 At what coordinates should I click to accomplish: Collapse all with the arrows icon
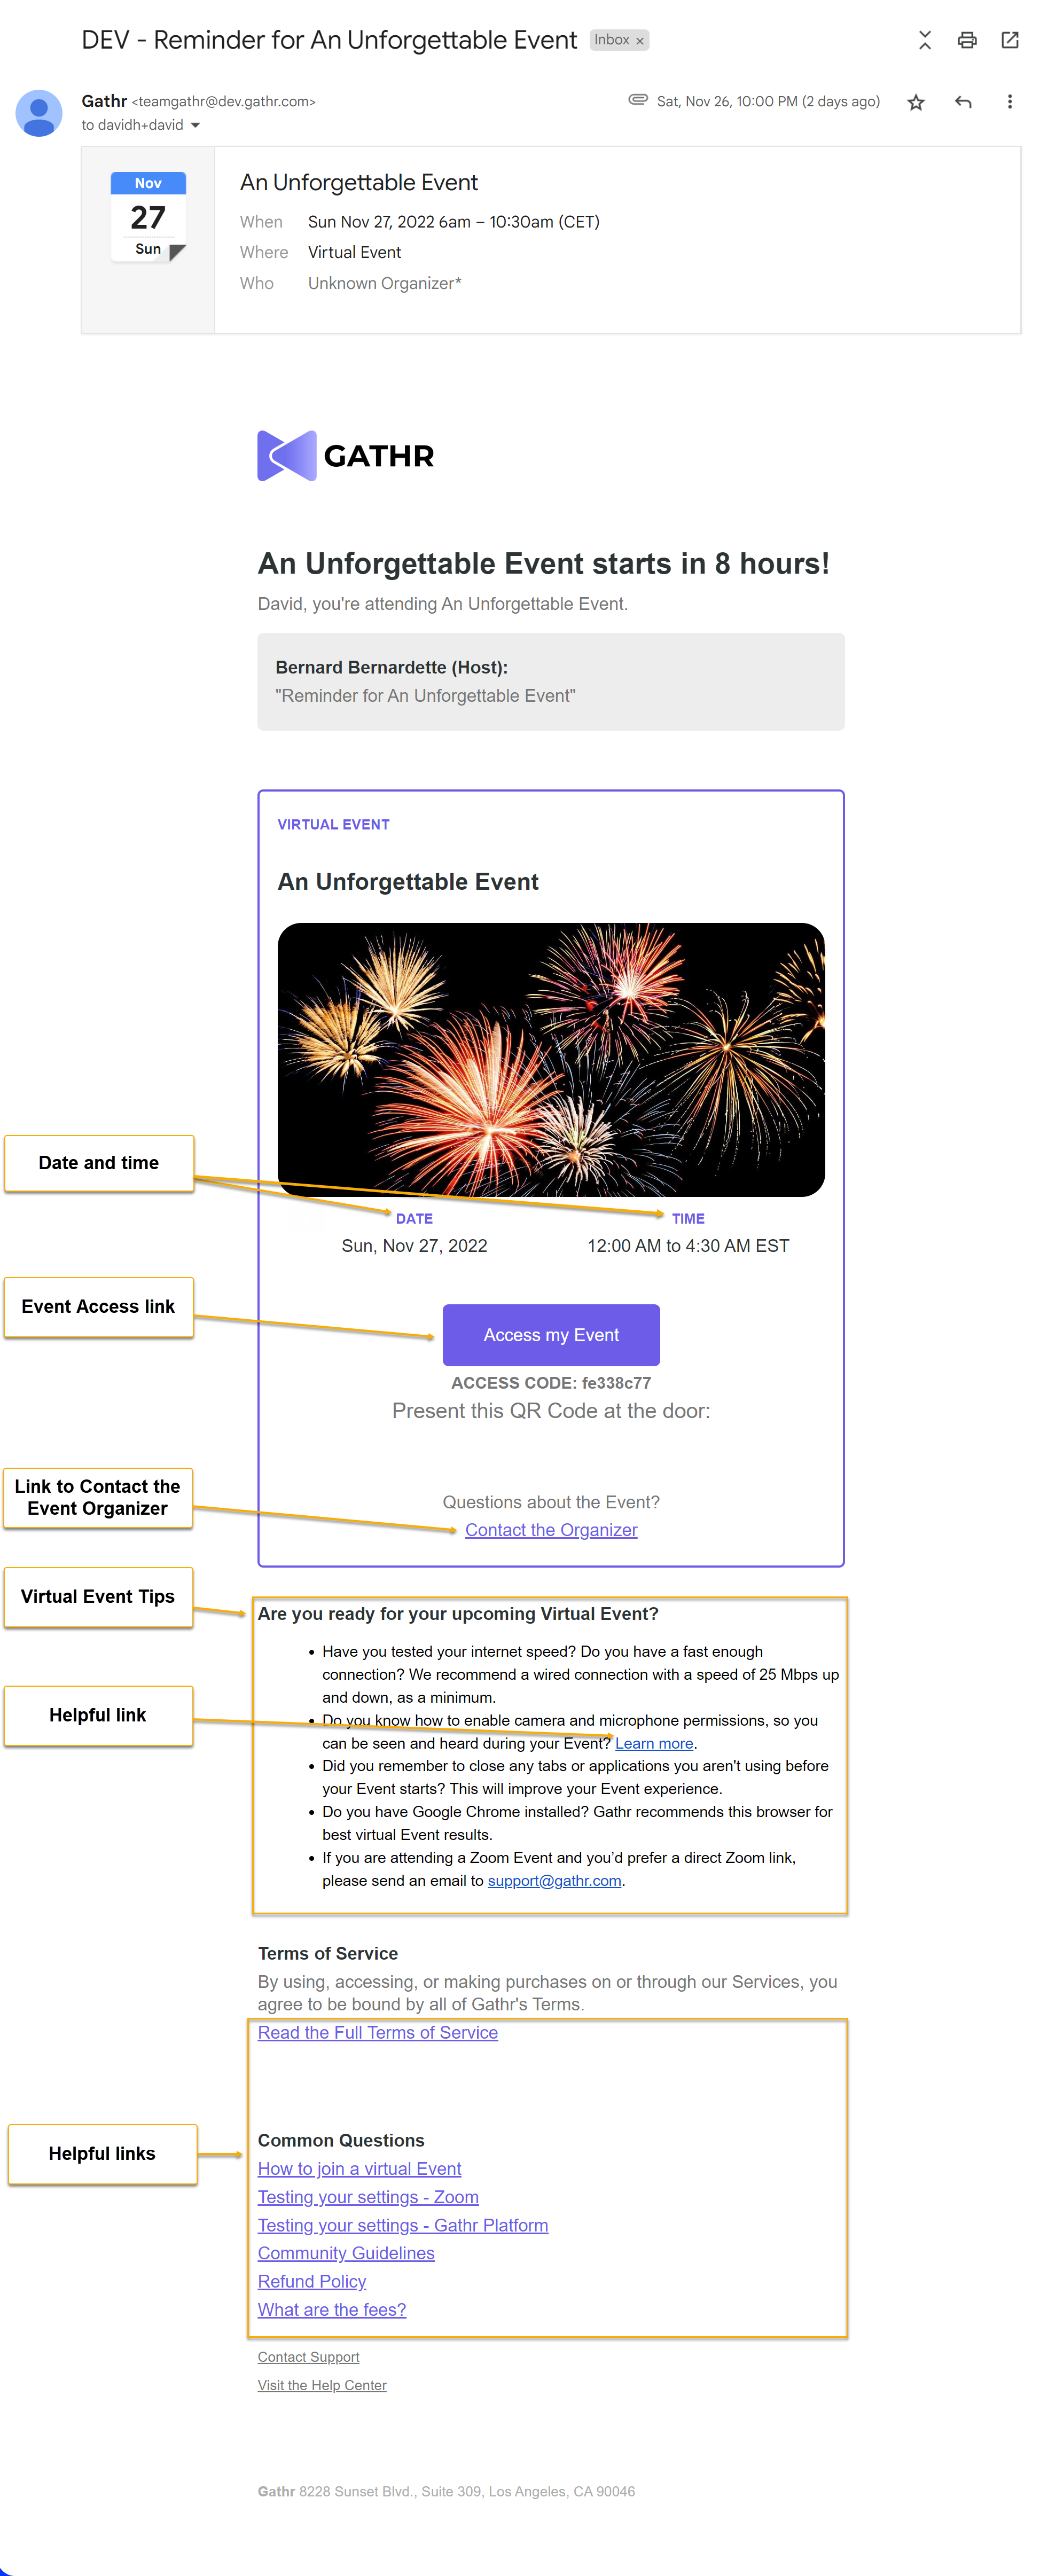pyautogui.click(x=924, y=40)
